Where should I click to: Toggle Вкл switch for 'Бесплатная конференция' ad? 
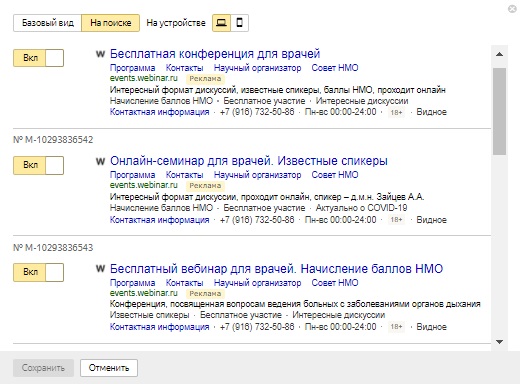[x=38, y=58]
